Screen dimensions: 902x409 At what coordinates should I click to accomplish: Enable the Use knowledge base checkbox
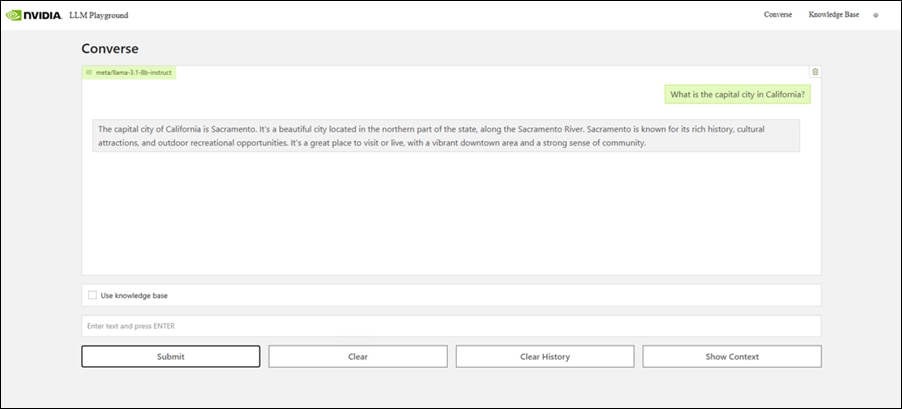(x=92, y=295)
